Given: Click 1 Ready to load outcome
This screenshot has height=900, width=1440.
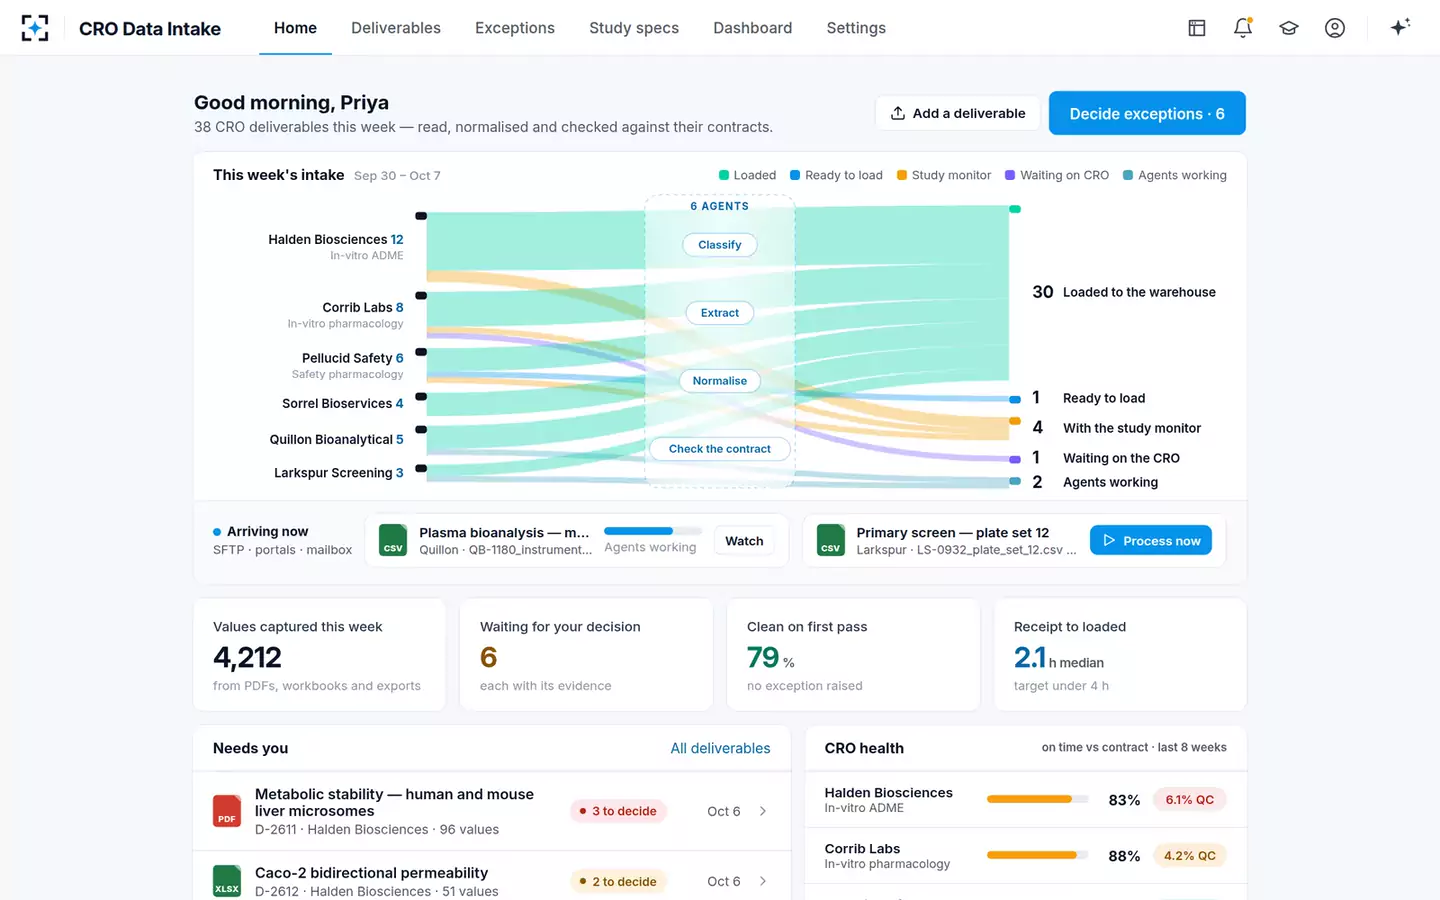Looking at the screenshot, I should [1089, 398].
